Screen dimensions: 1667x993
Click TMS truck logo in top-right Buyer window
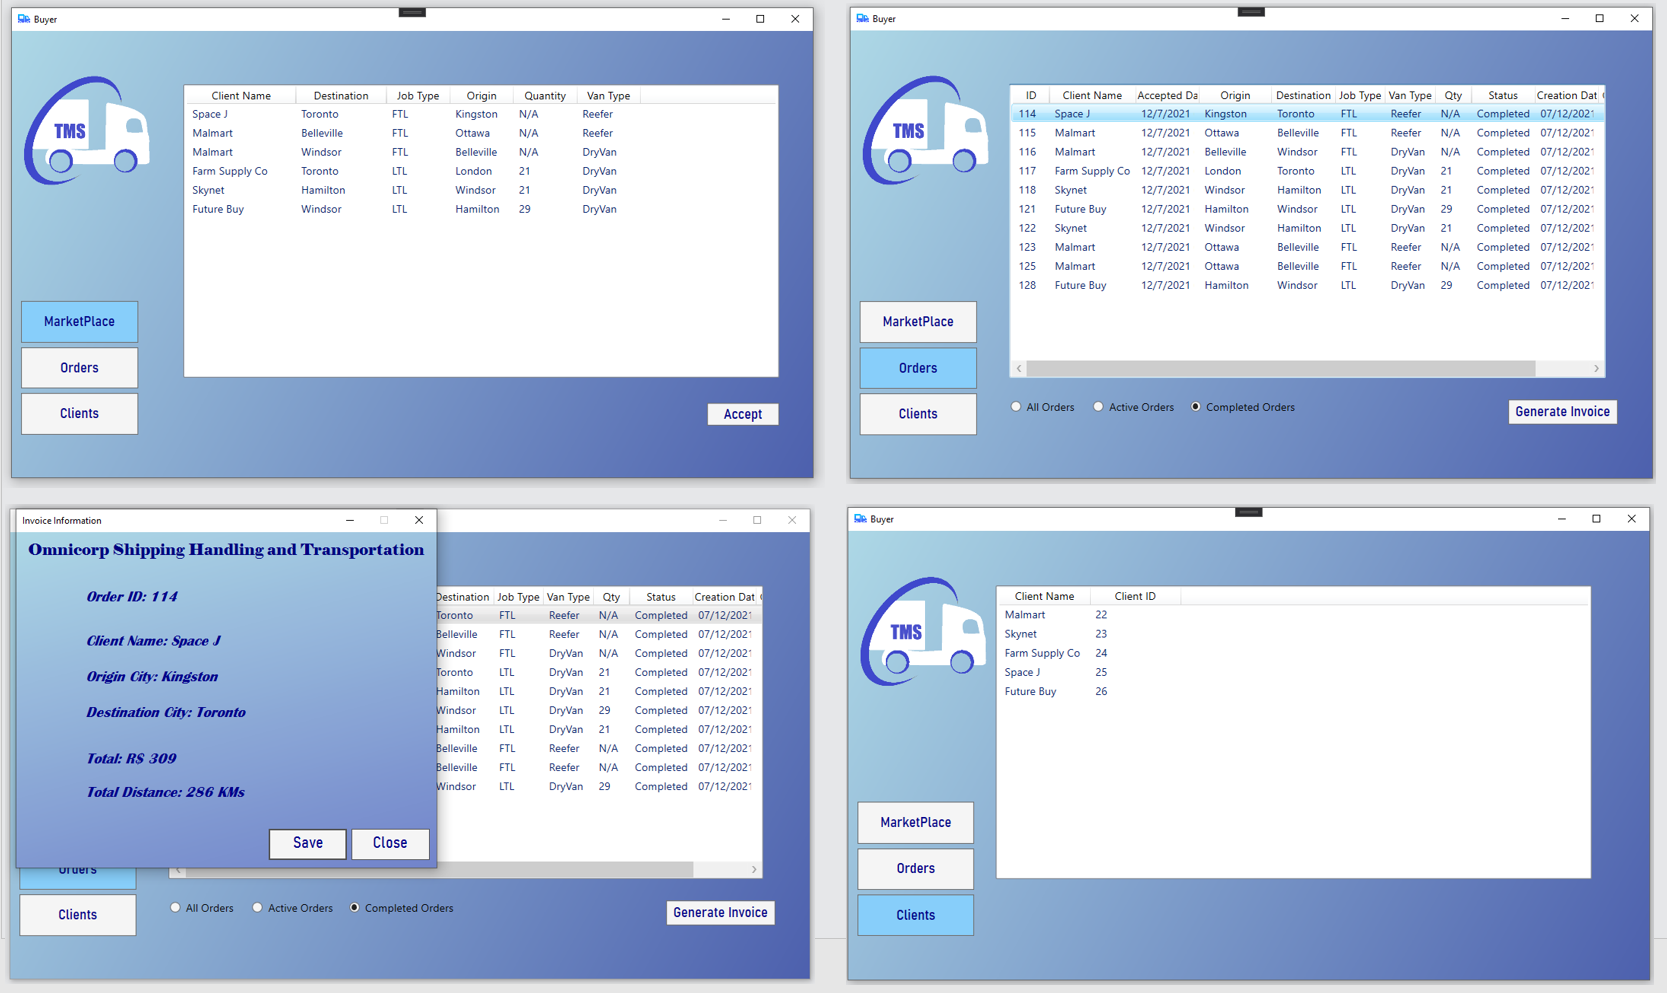[925, 131]
